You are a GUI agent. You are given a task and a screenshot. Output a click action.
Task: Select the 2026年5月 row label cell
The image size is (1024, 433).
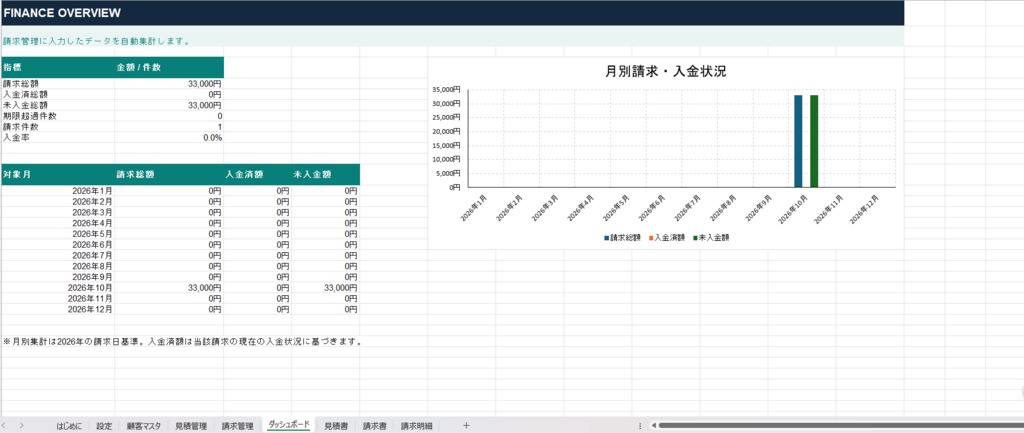point(57,234)
